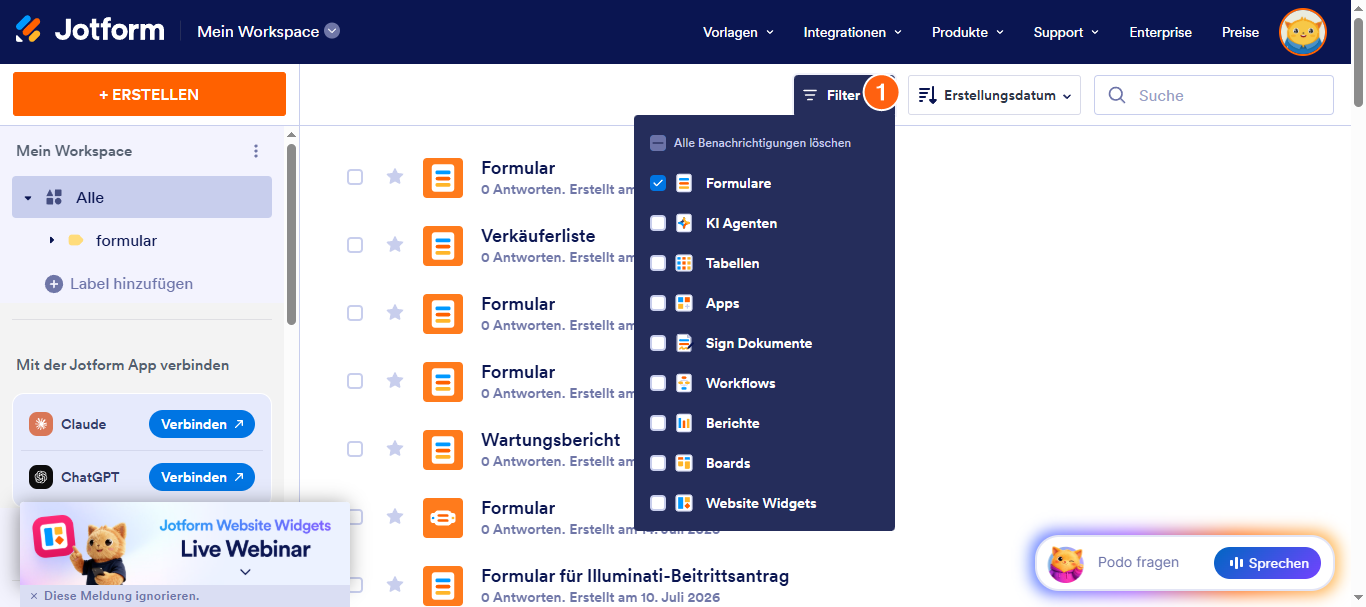Viewport: 1366px width, 607px height.
Task: Open the Verkäuferliste form title
Action: point(538,236)
